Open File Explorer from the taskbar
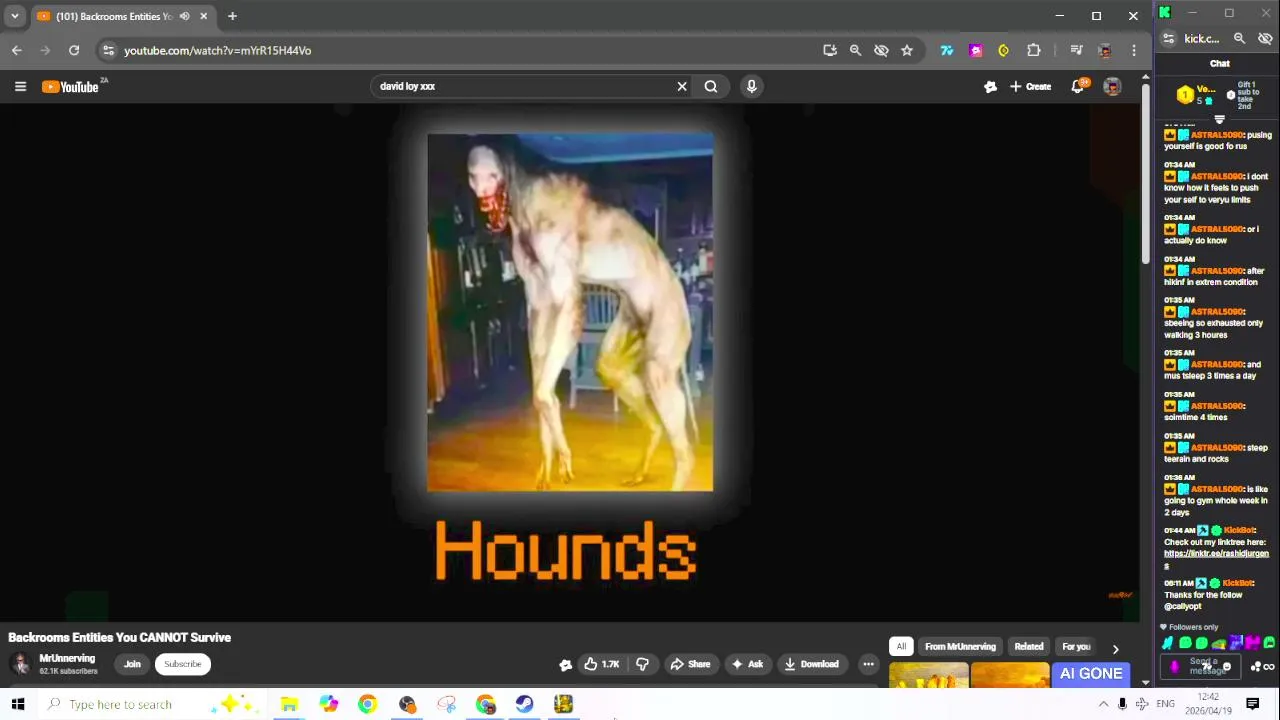 pyautogui.click(x=289, y=704)
